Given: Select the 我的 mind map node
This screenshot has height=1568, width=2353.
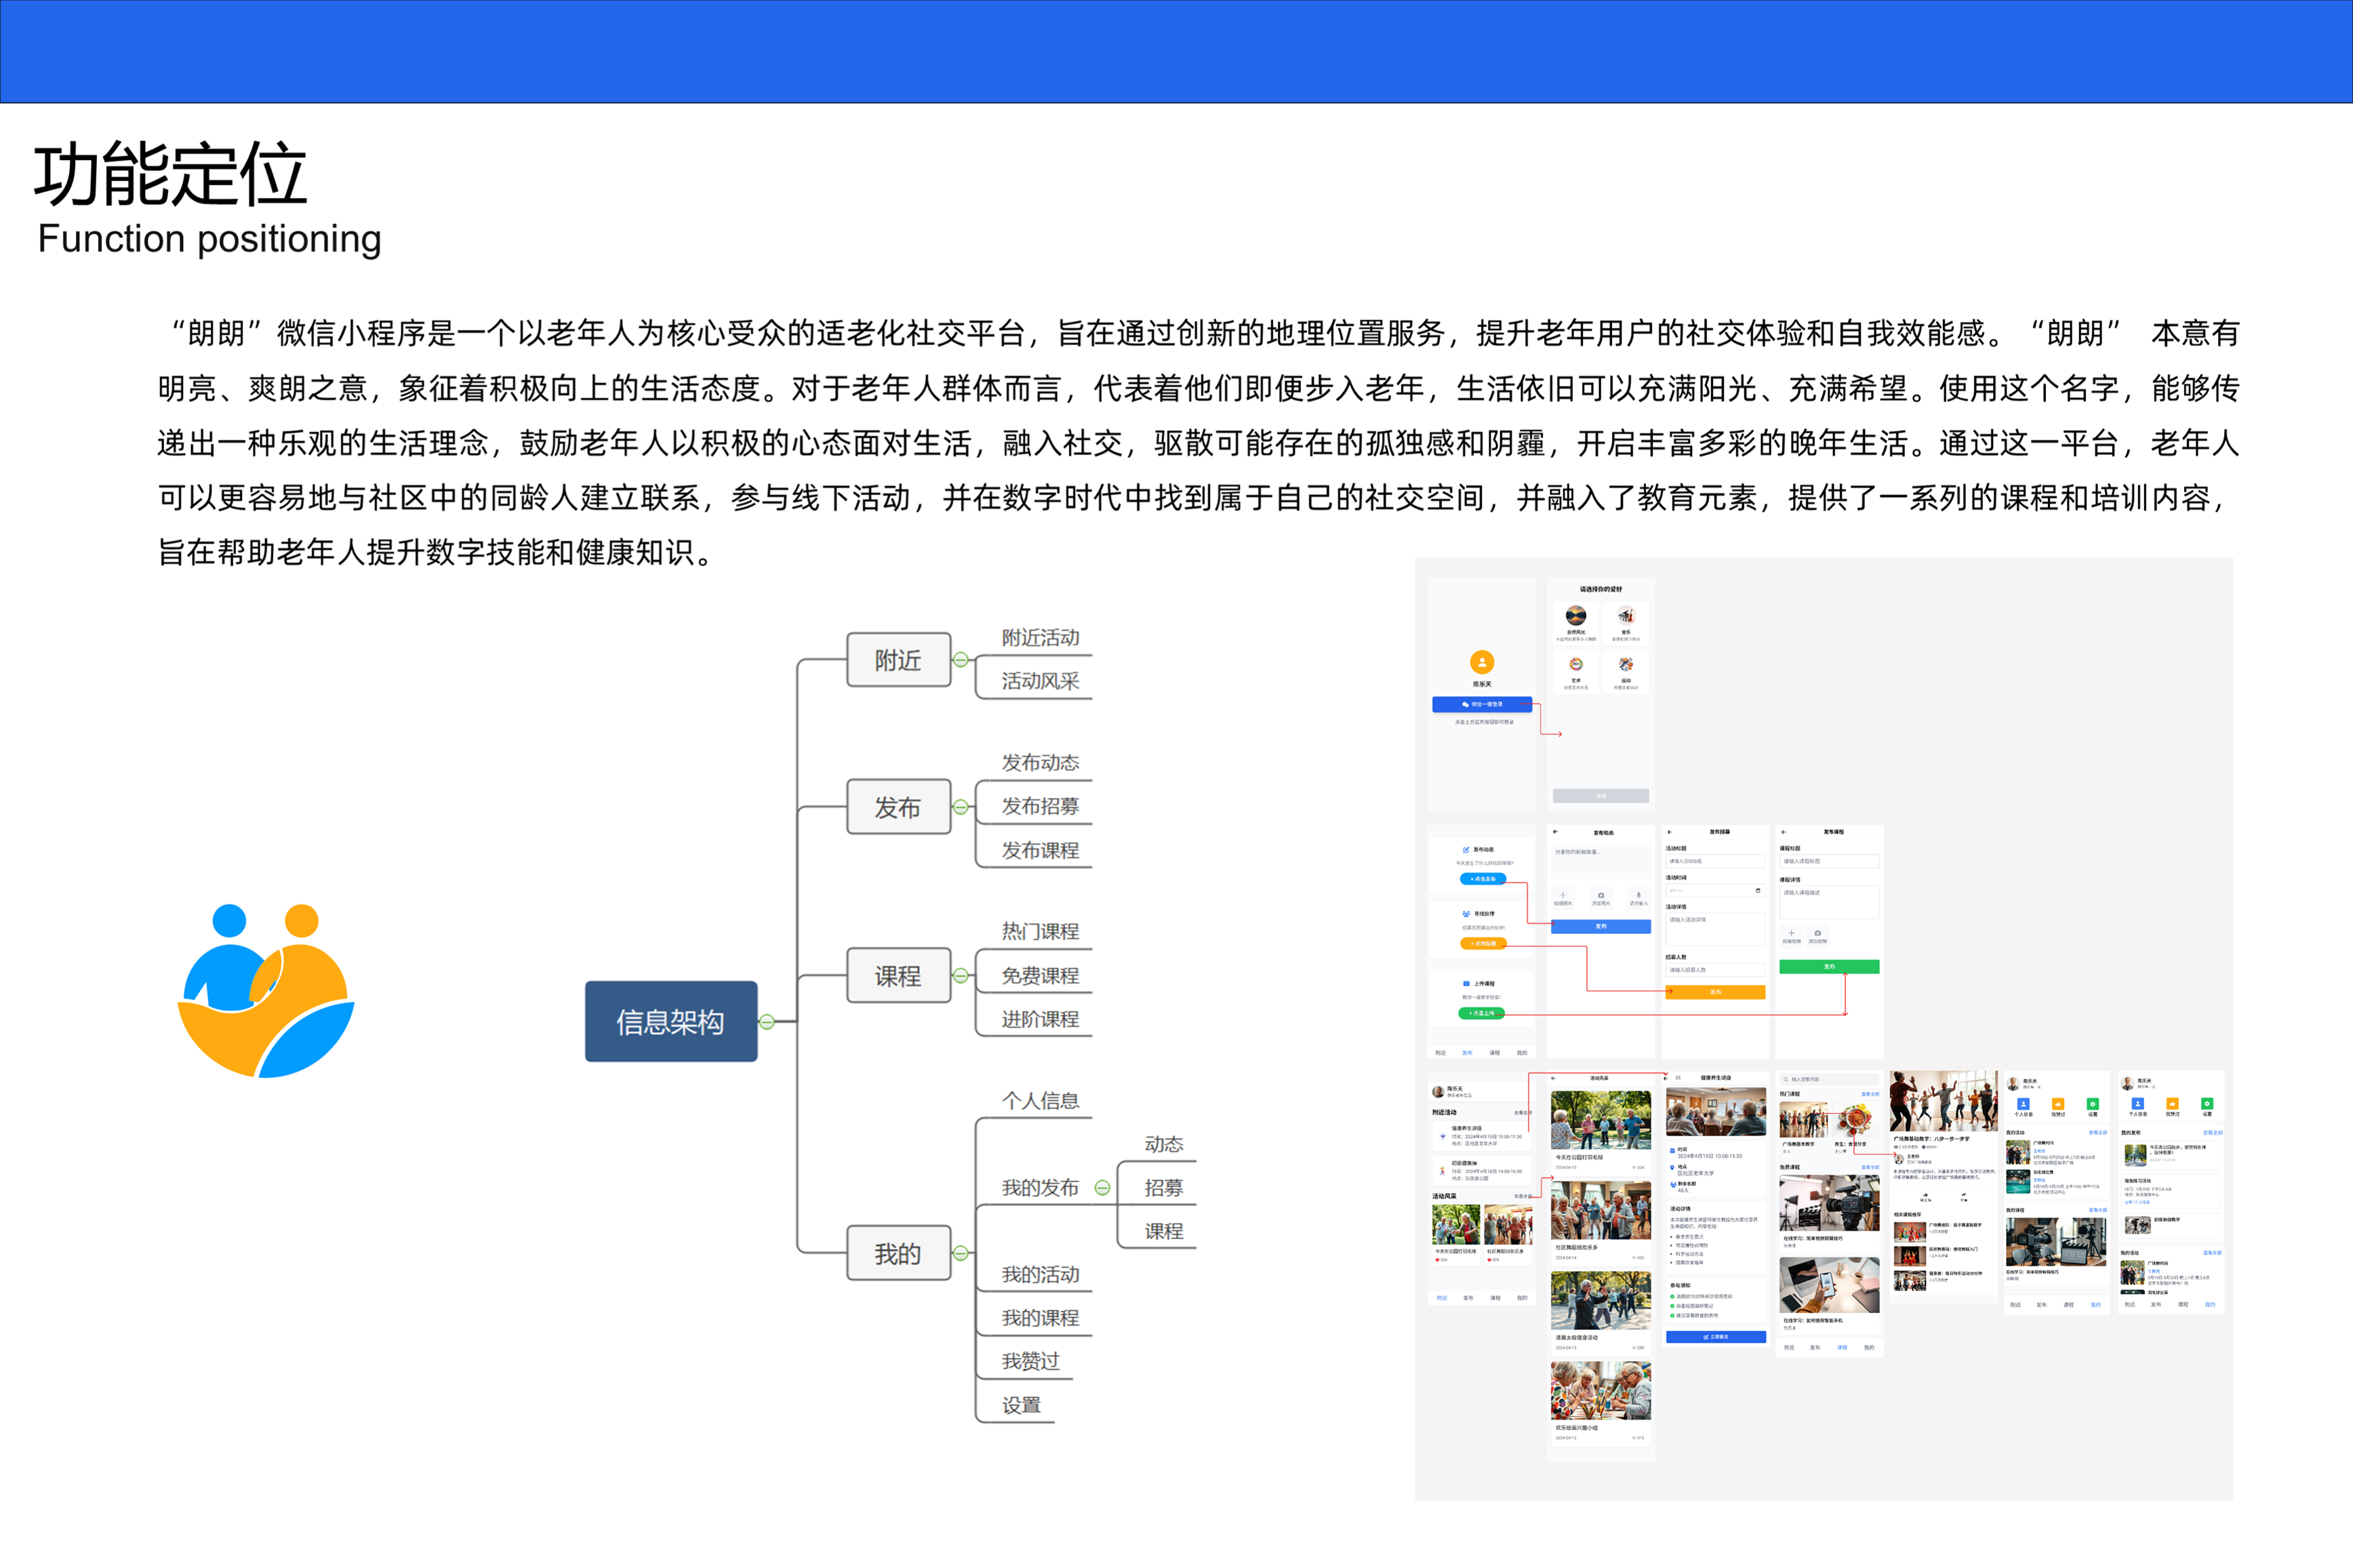Looking at the screenshot, I should (897, 1253).
